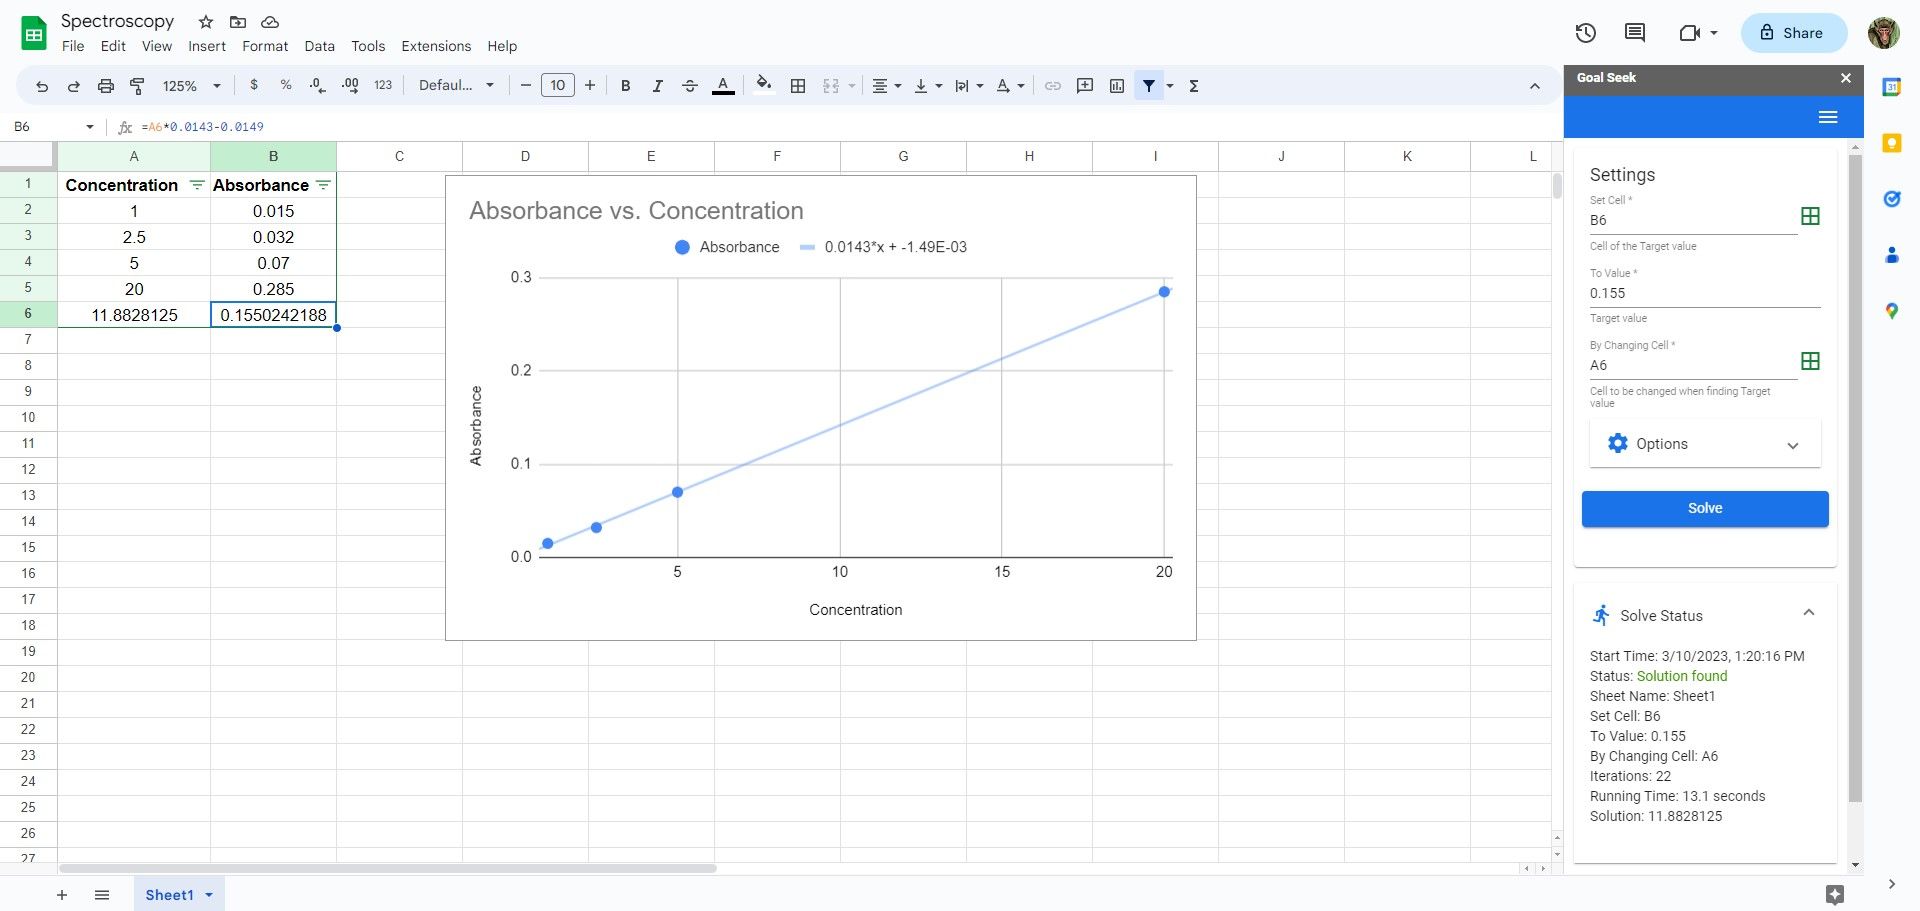Open the text color picker
Screen dimensions: 1920x911
pyautogui.click(x=723, y=86)
